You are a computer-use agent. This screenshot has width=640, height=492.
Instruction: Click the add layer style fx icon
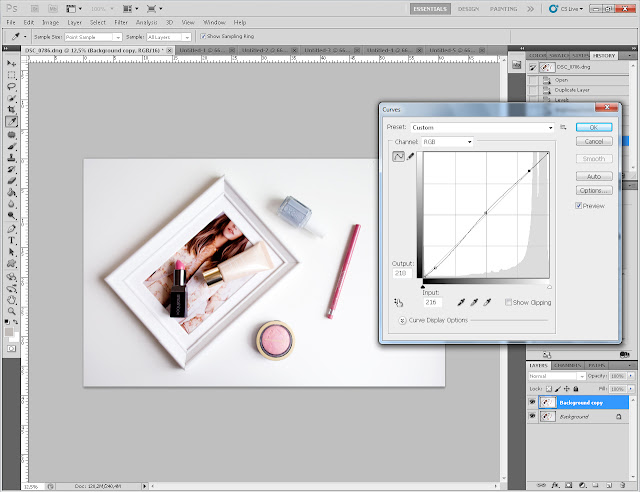point(555,485)
